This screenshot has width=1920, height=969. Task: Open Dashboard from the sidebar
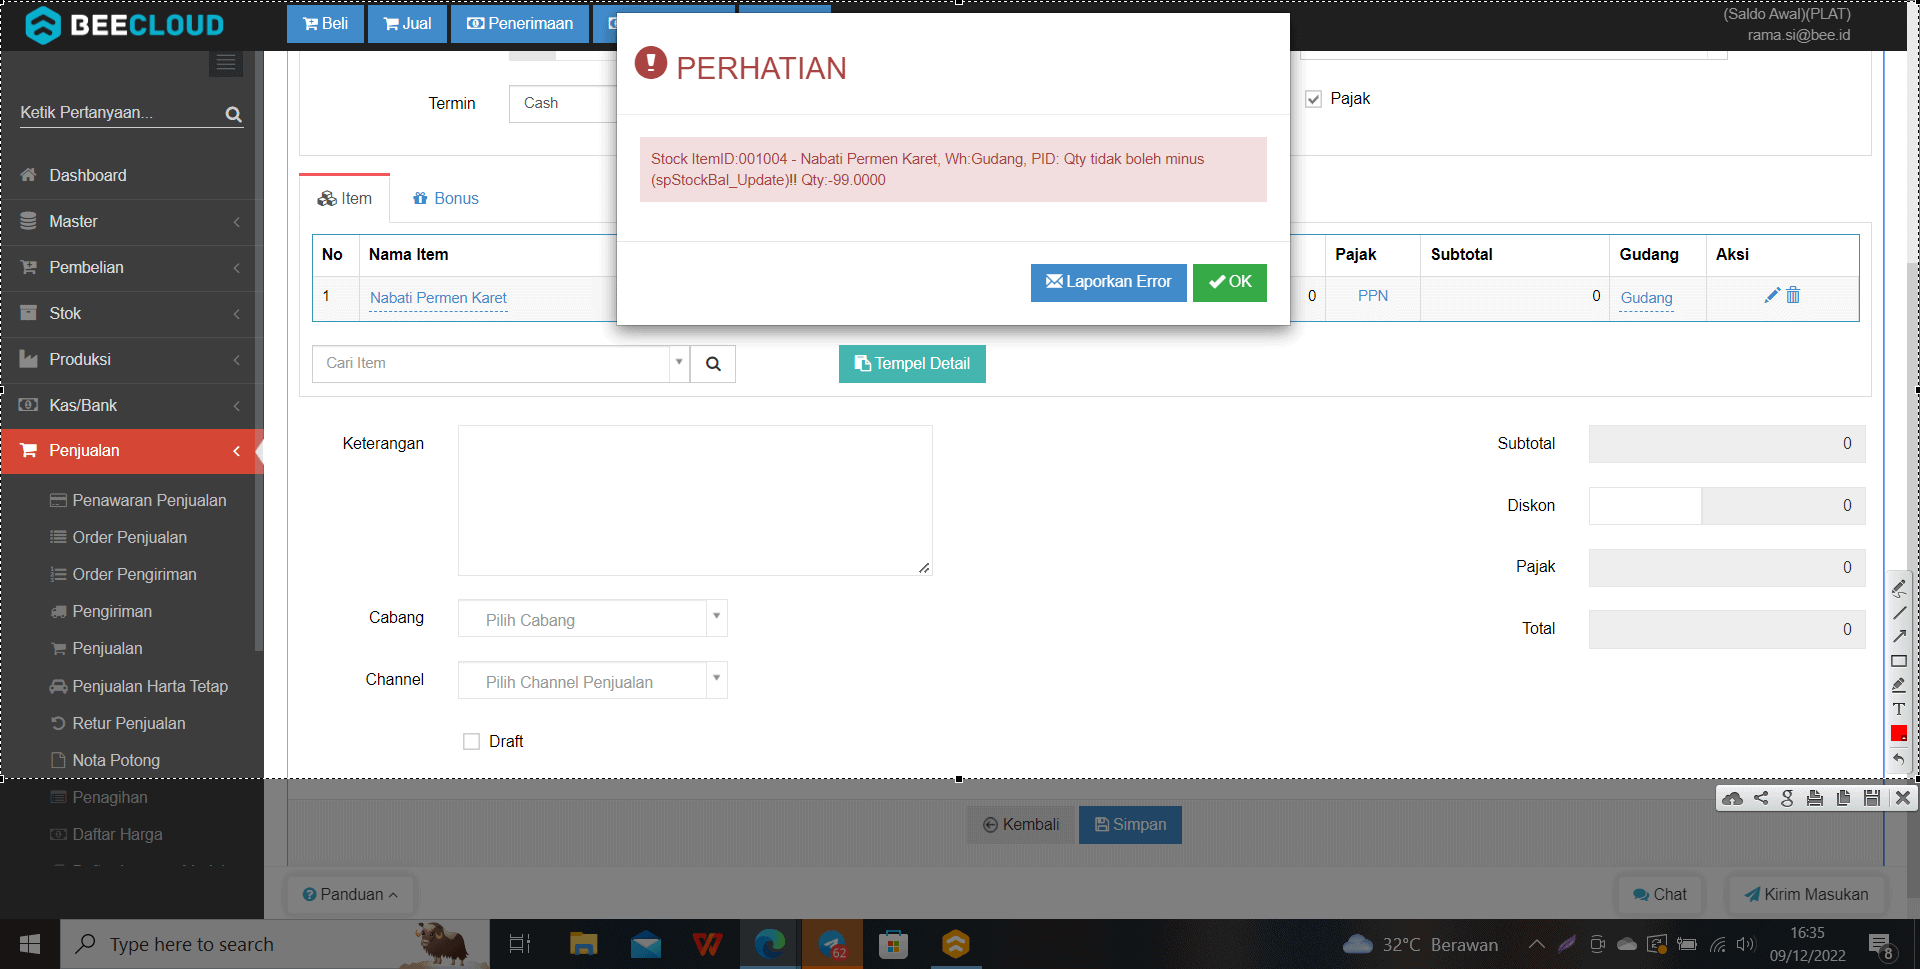pos(88,176)
